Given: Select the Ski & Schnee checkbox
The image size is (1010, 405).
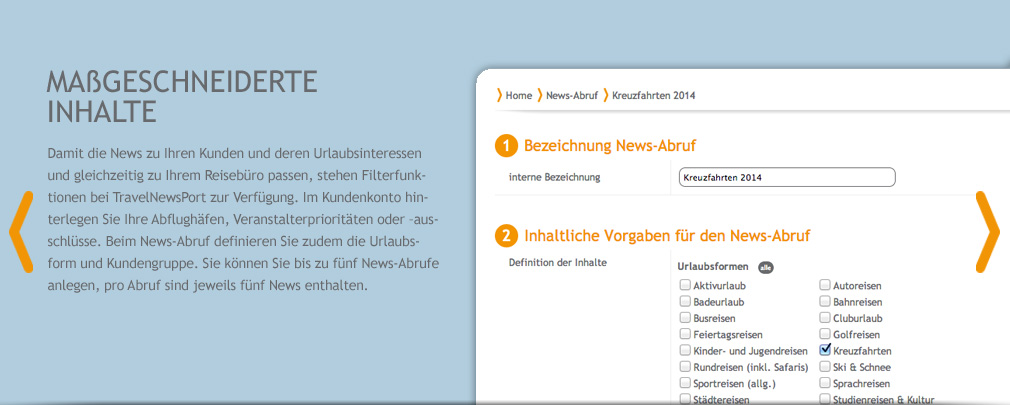Looking at the screenshot, I should tap(825, 367).
